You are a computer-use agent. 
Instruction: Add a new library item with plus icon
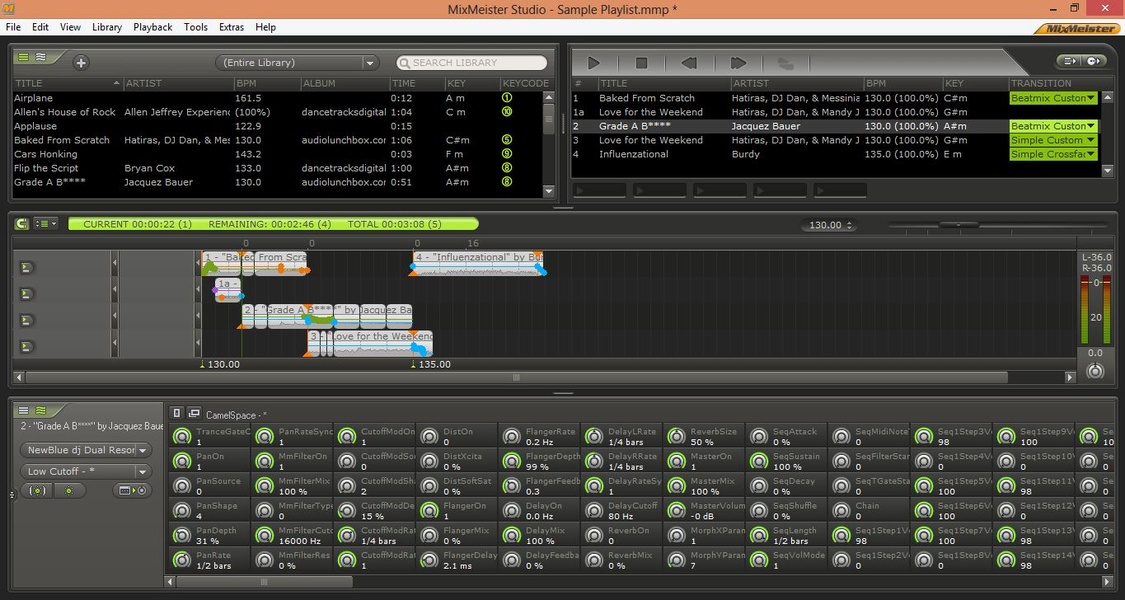[x=81, y=62]
